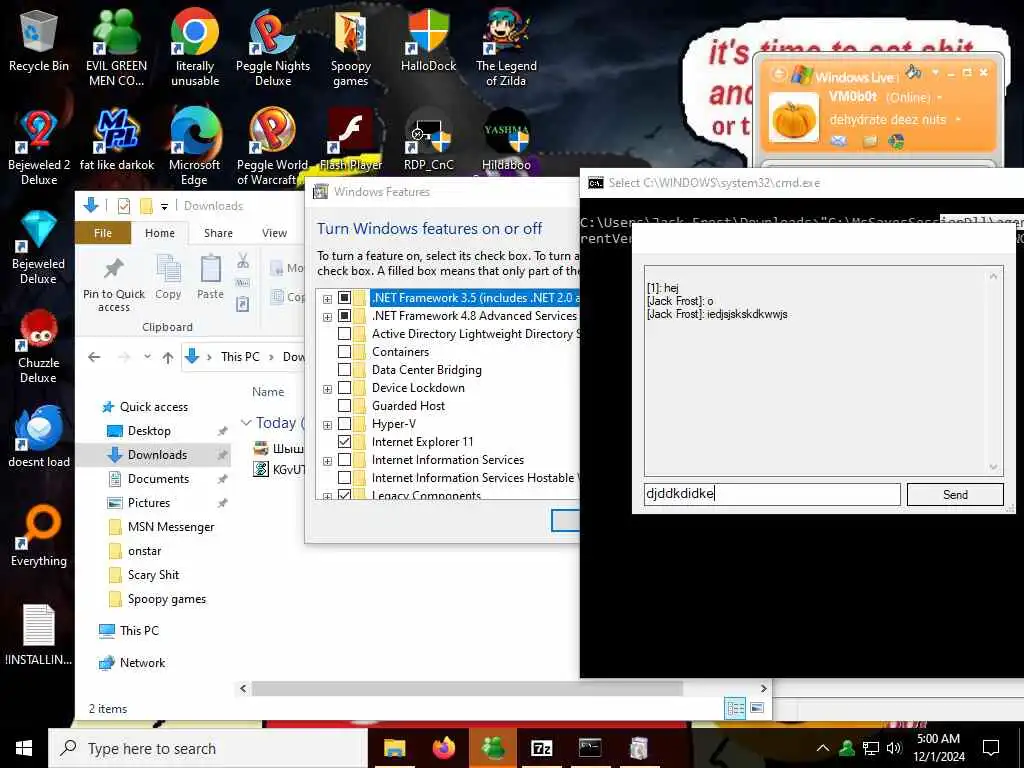Click Paste in Explorer Clipboard group
This screenshot has height=768, width=1024.
(x=210, y=278)
